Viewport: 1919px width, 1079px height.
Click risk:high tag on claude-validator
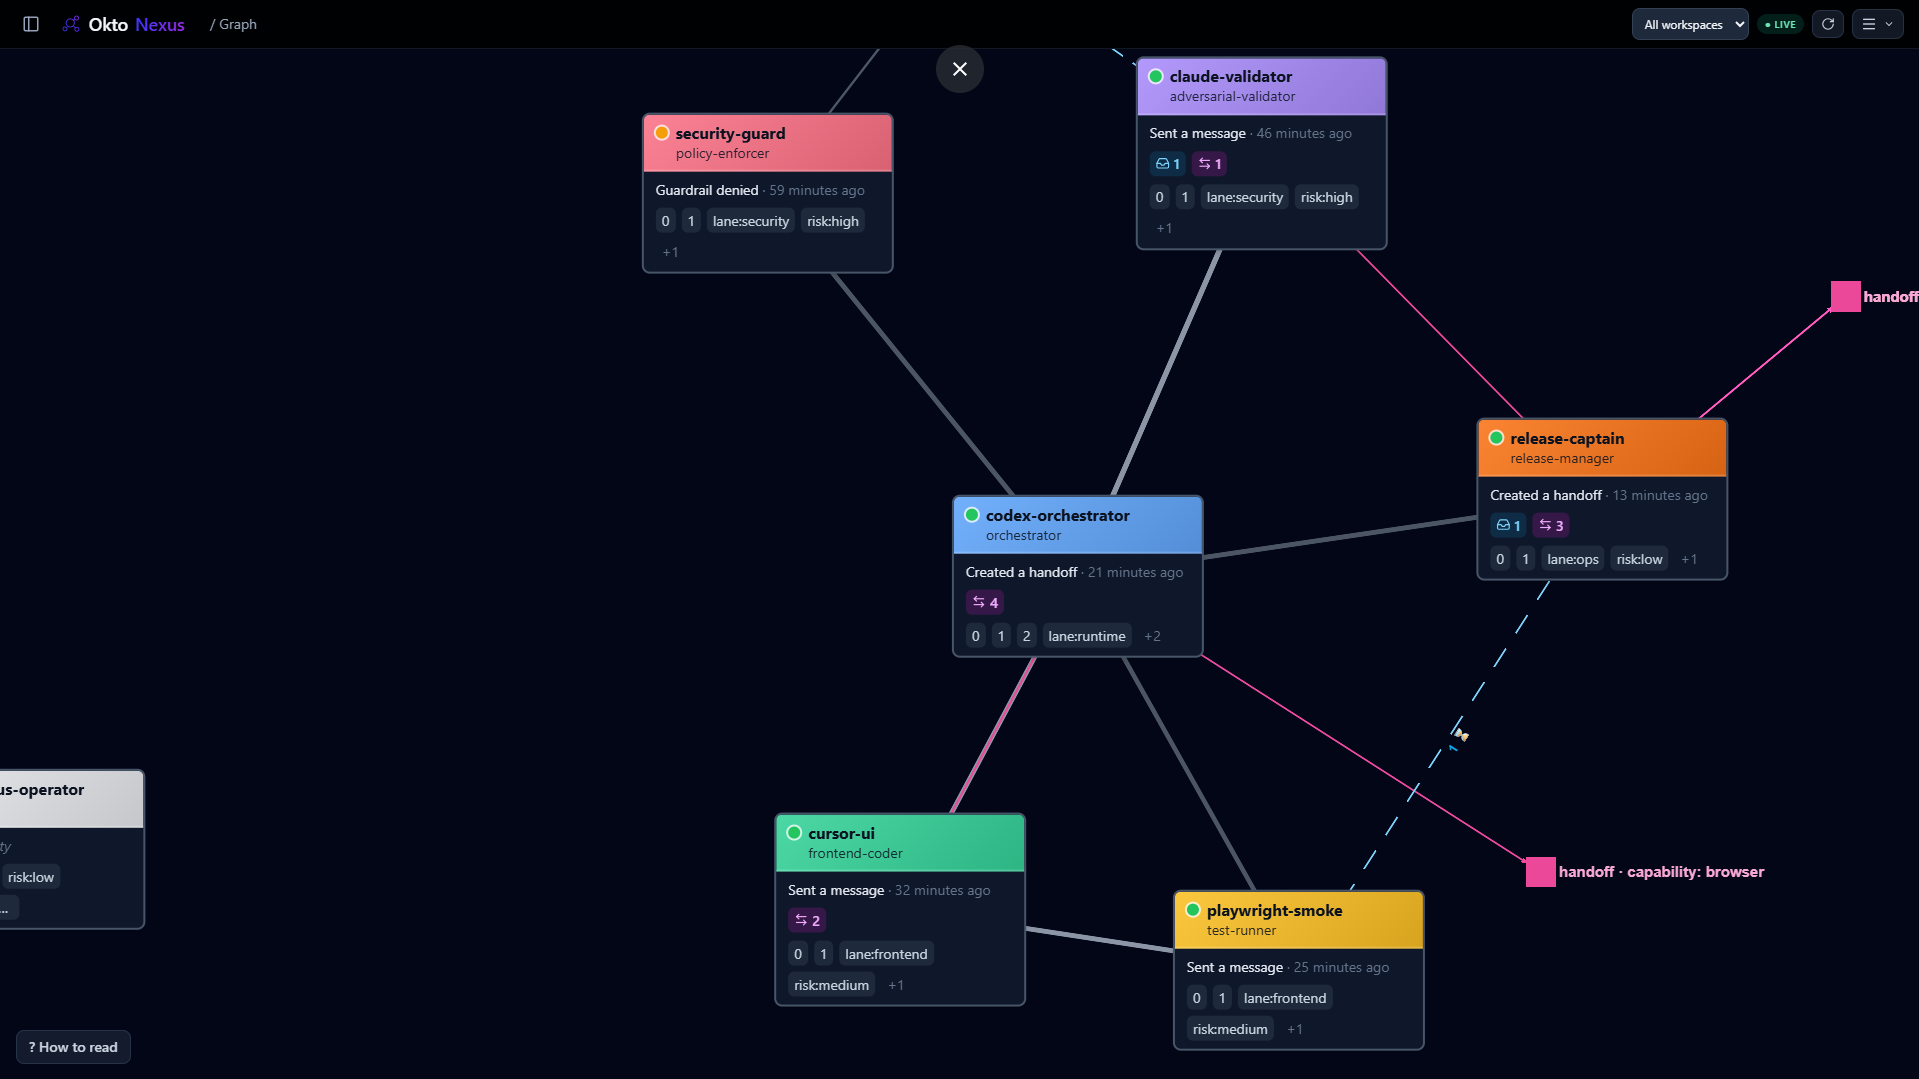1327,198
